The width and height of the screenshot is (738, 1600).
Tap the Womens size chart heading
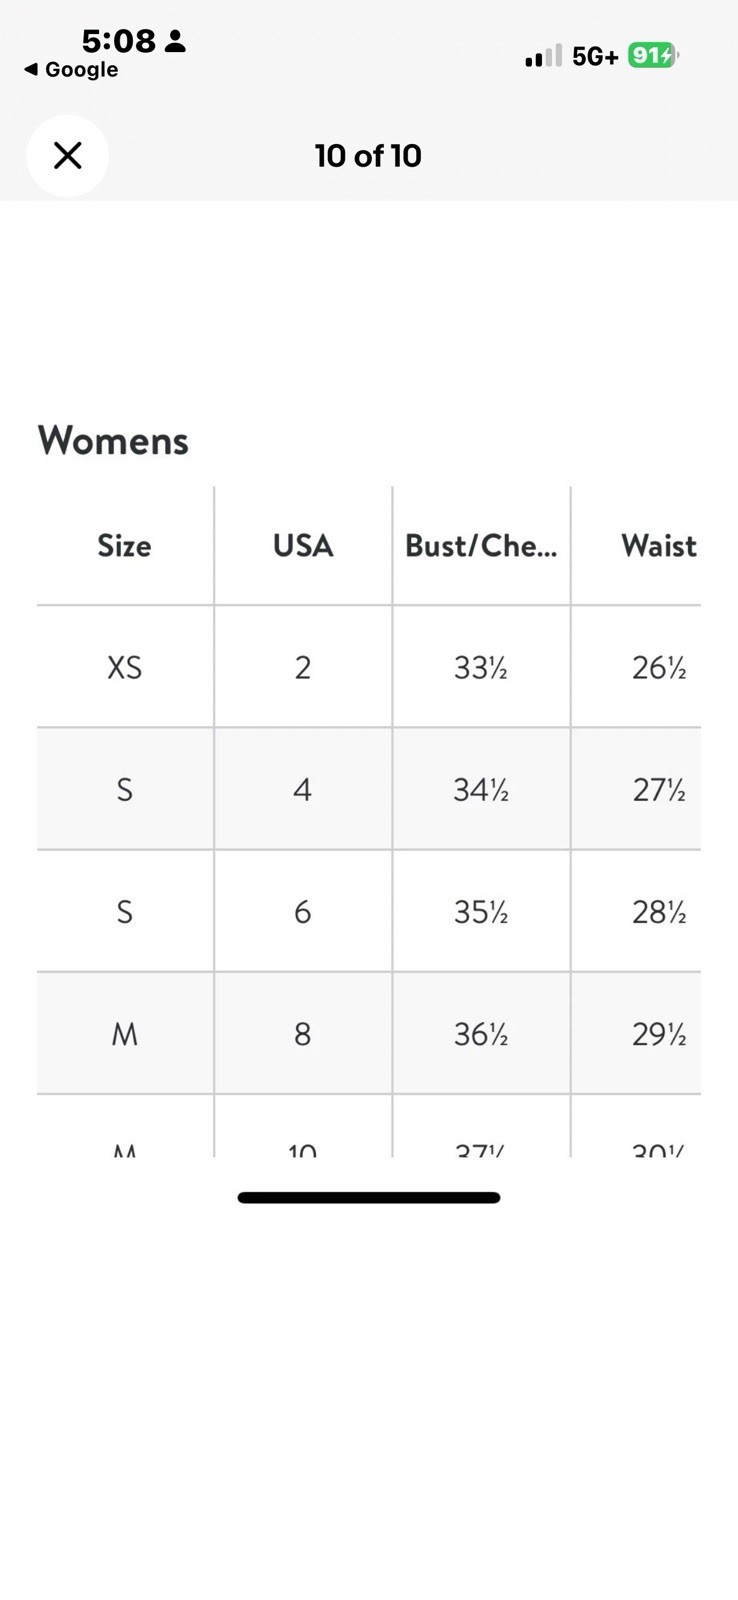pyautogui.click(x=113, y=441)
